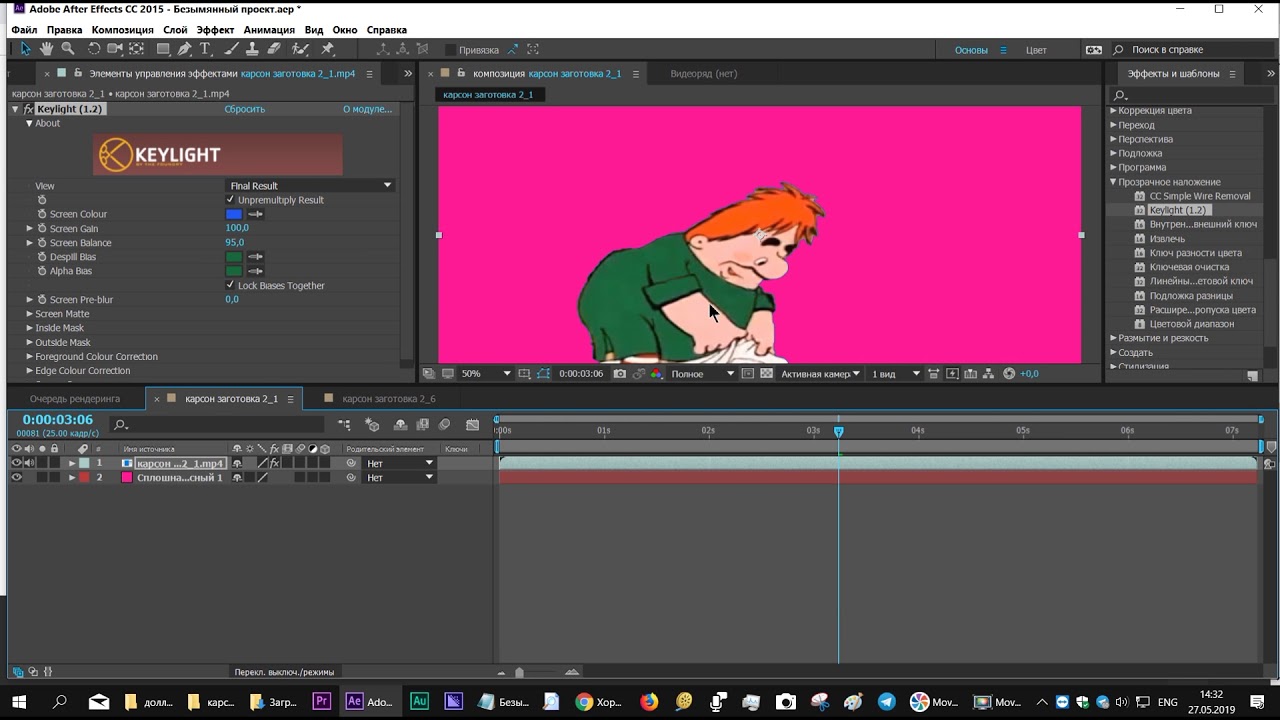Viewport: 1280px width, 720px height.
Task: Select the Selection arrow tool
Action: (25, 49)
